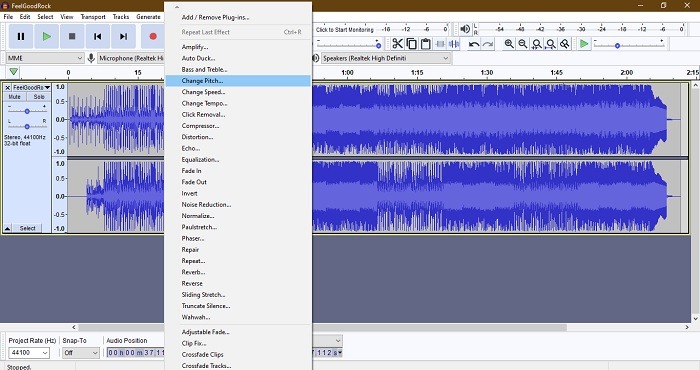The width and height of the screenshot is (700, 370).
Task: Choose Truncate Silence effect
Action: [238, 306]
